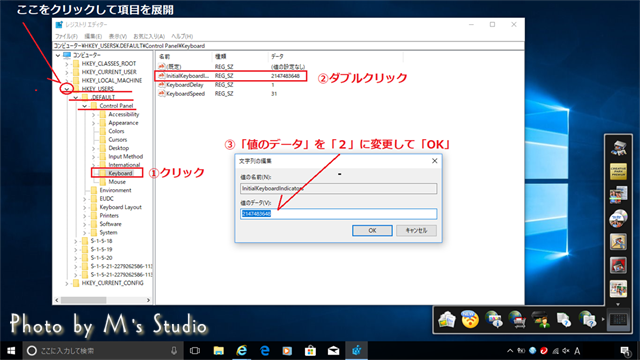This screenshot has width=640, height=360.
Task: Open the ヘルプ(H) menu
Action: (182, 36)
